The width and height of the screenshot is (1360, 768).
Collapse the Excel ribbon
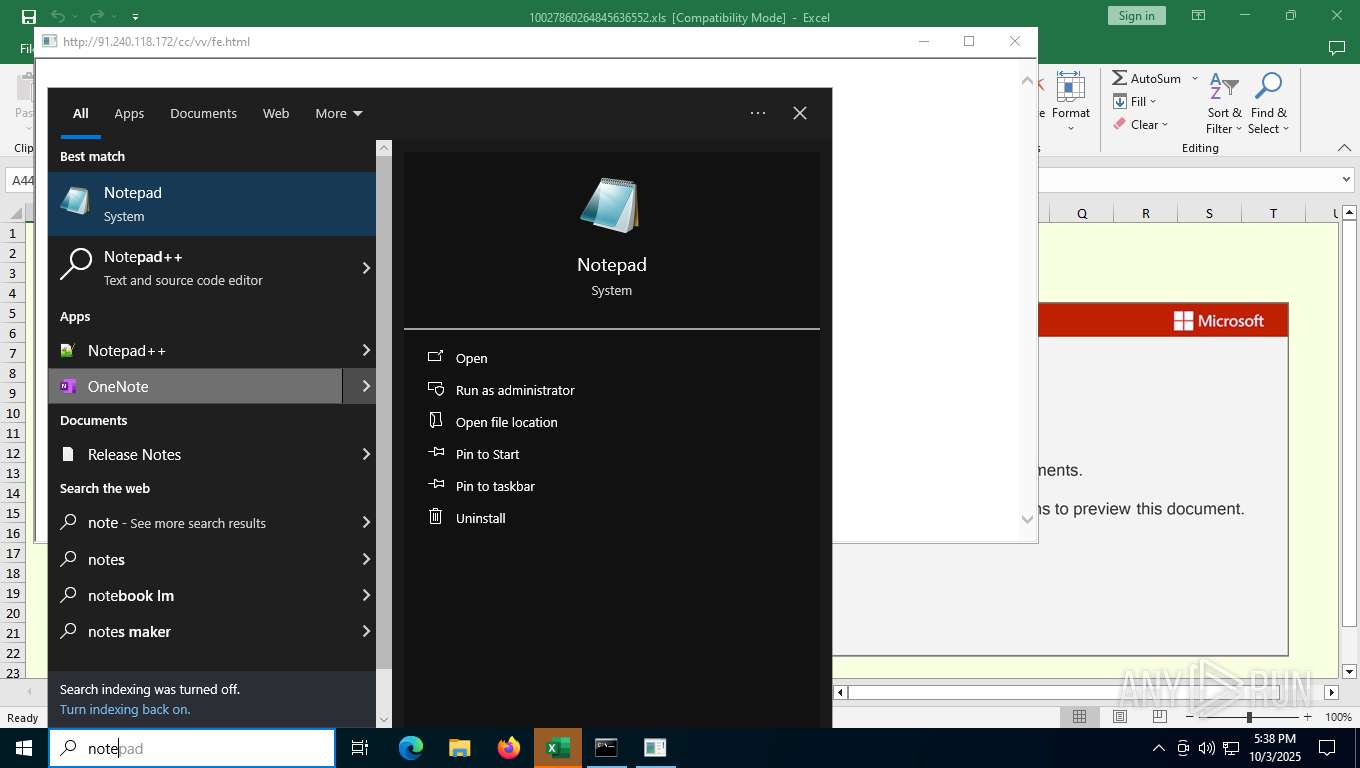(x=1344, y=148)
